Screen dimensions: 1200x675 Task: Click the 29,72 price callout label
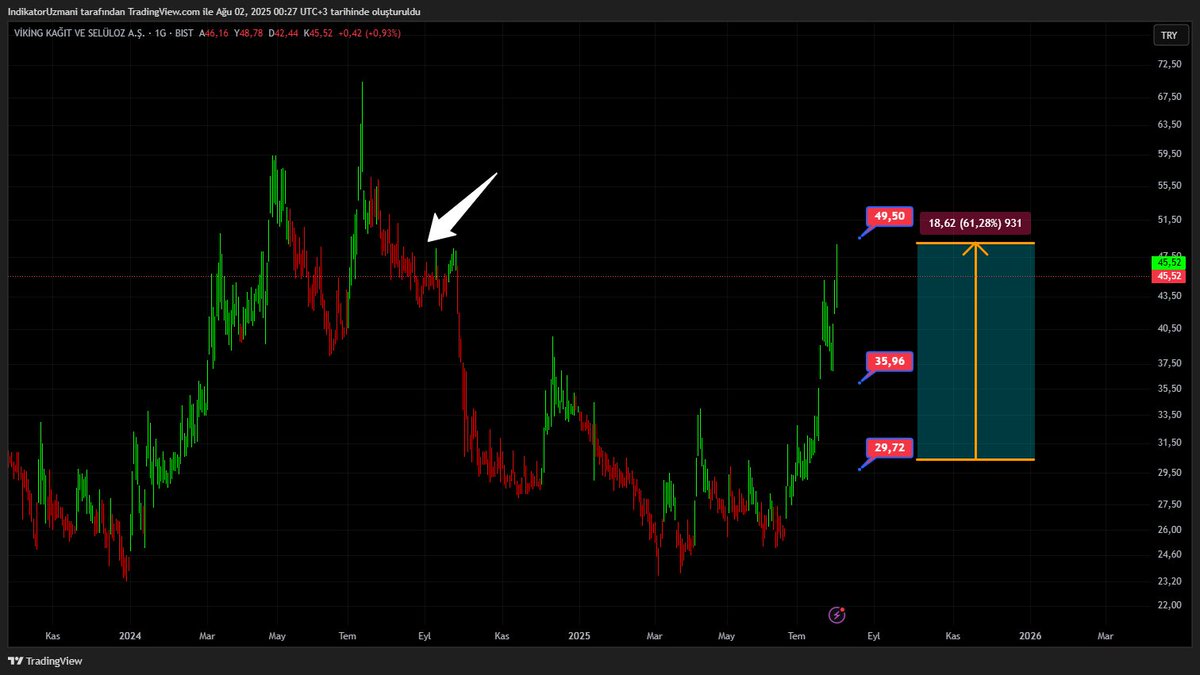pyautogui.click(x=889, y=448)
